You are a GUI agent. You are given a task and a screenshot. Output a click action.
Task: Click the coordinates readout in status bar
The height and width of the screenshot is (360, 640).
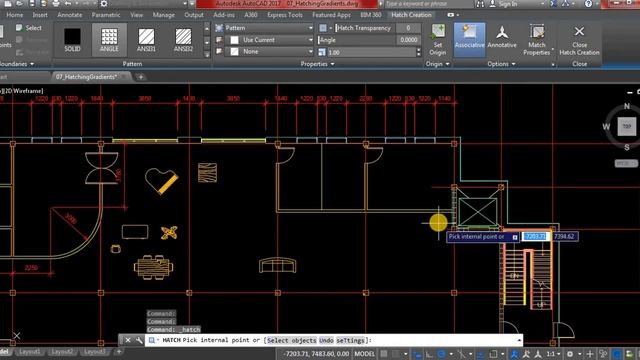[316, 354]
